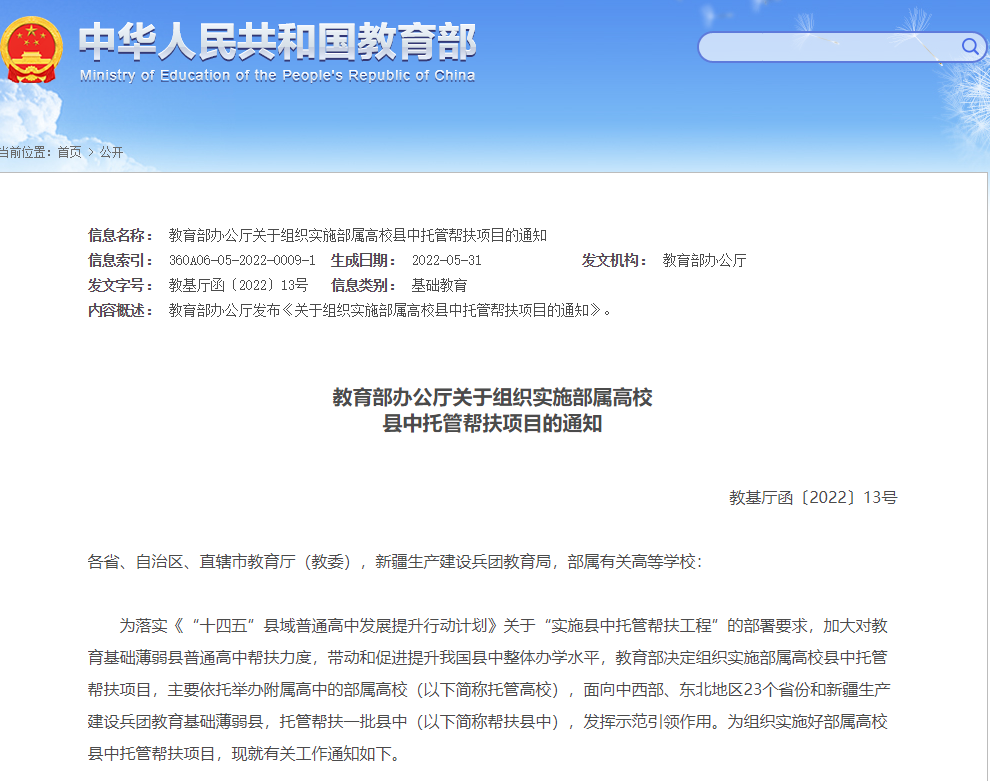Click the 生成日期 label

click(363, 260)
